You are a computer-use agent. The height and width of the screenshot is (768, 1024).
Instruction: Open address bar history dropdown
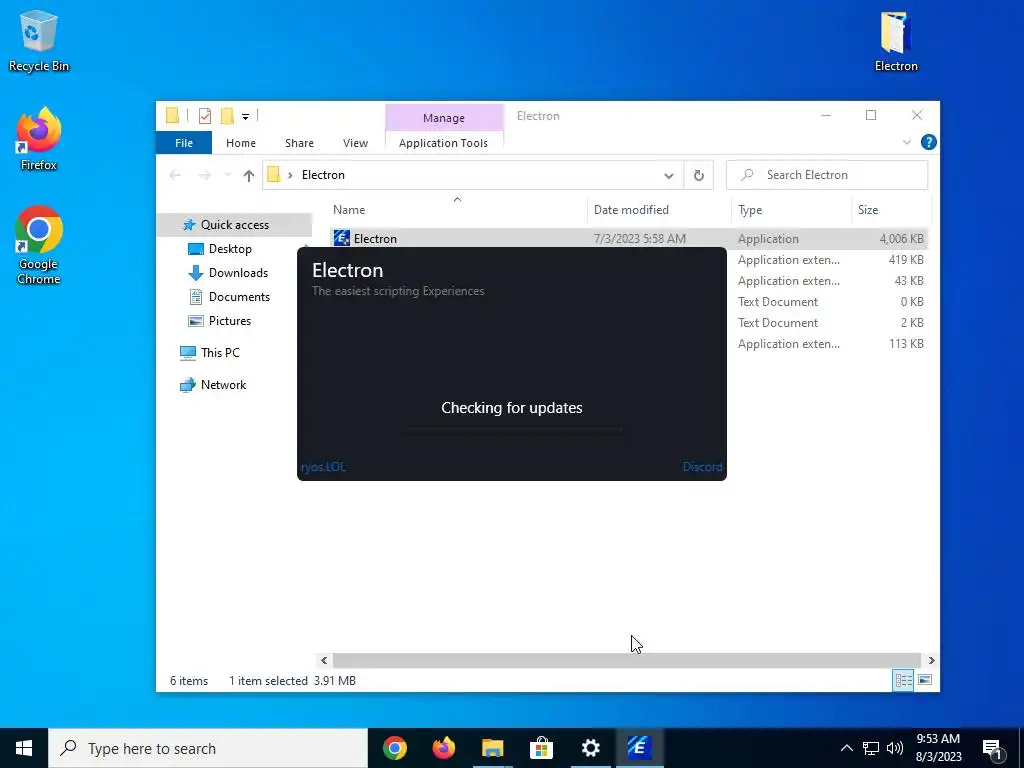pos(669,175)
